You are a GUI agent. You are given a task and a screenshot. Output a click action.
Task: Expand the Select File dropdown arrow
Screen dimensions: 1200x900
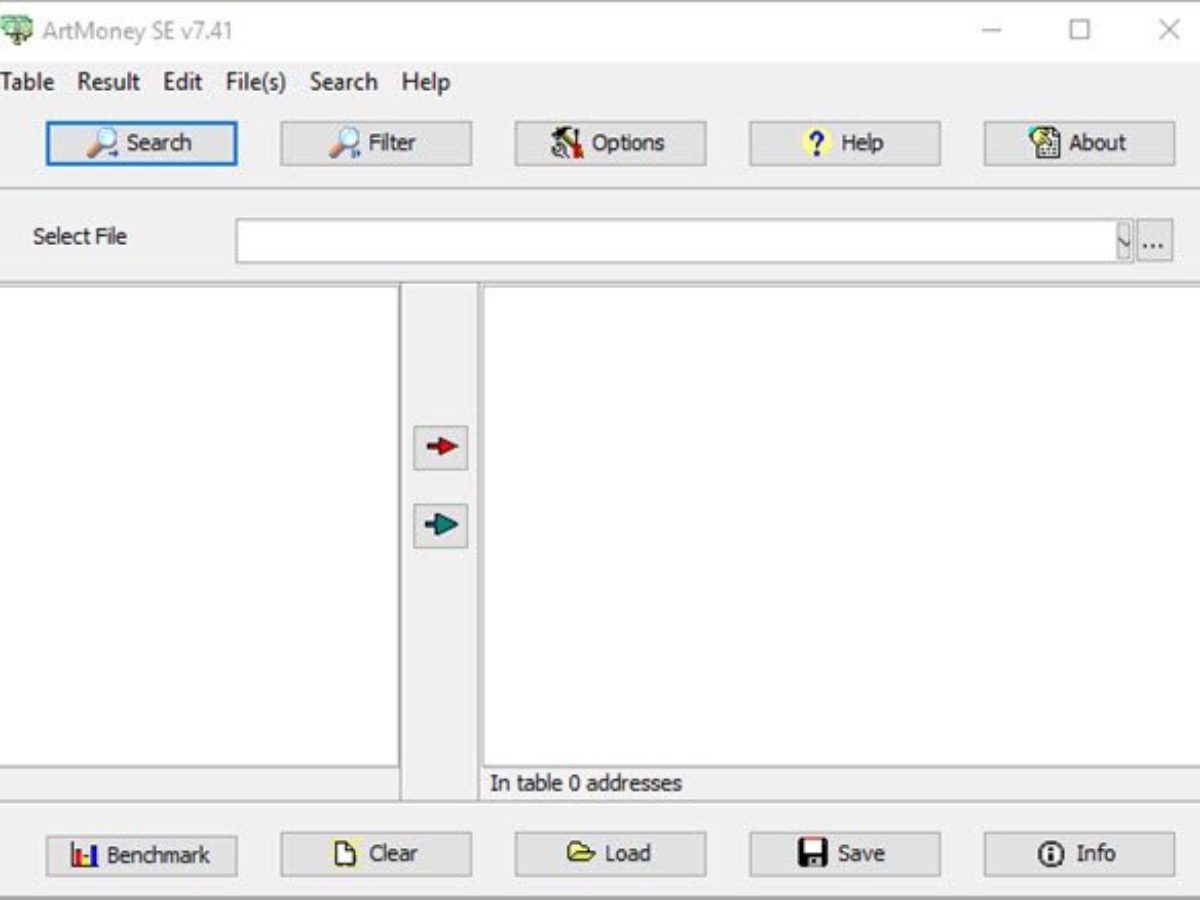point(1124,241)
